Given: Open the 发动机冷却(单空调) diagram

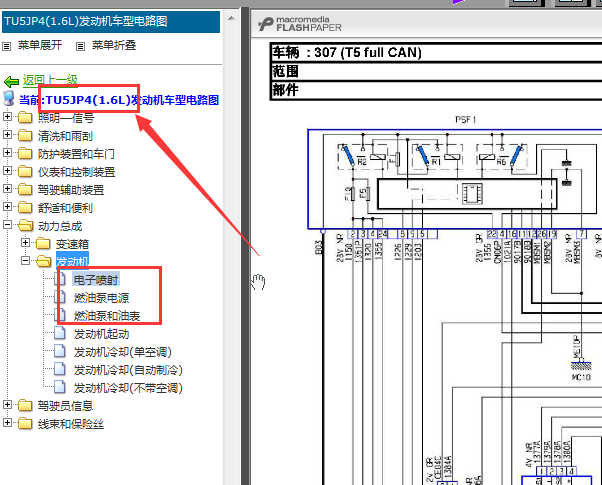Looking at the screenshot, I should coord(122,352).
